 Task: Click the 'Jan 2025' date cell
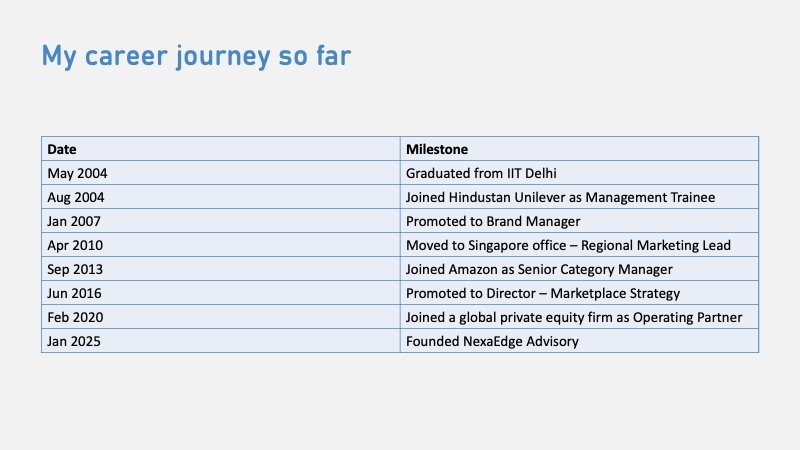click(220, 342)
